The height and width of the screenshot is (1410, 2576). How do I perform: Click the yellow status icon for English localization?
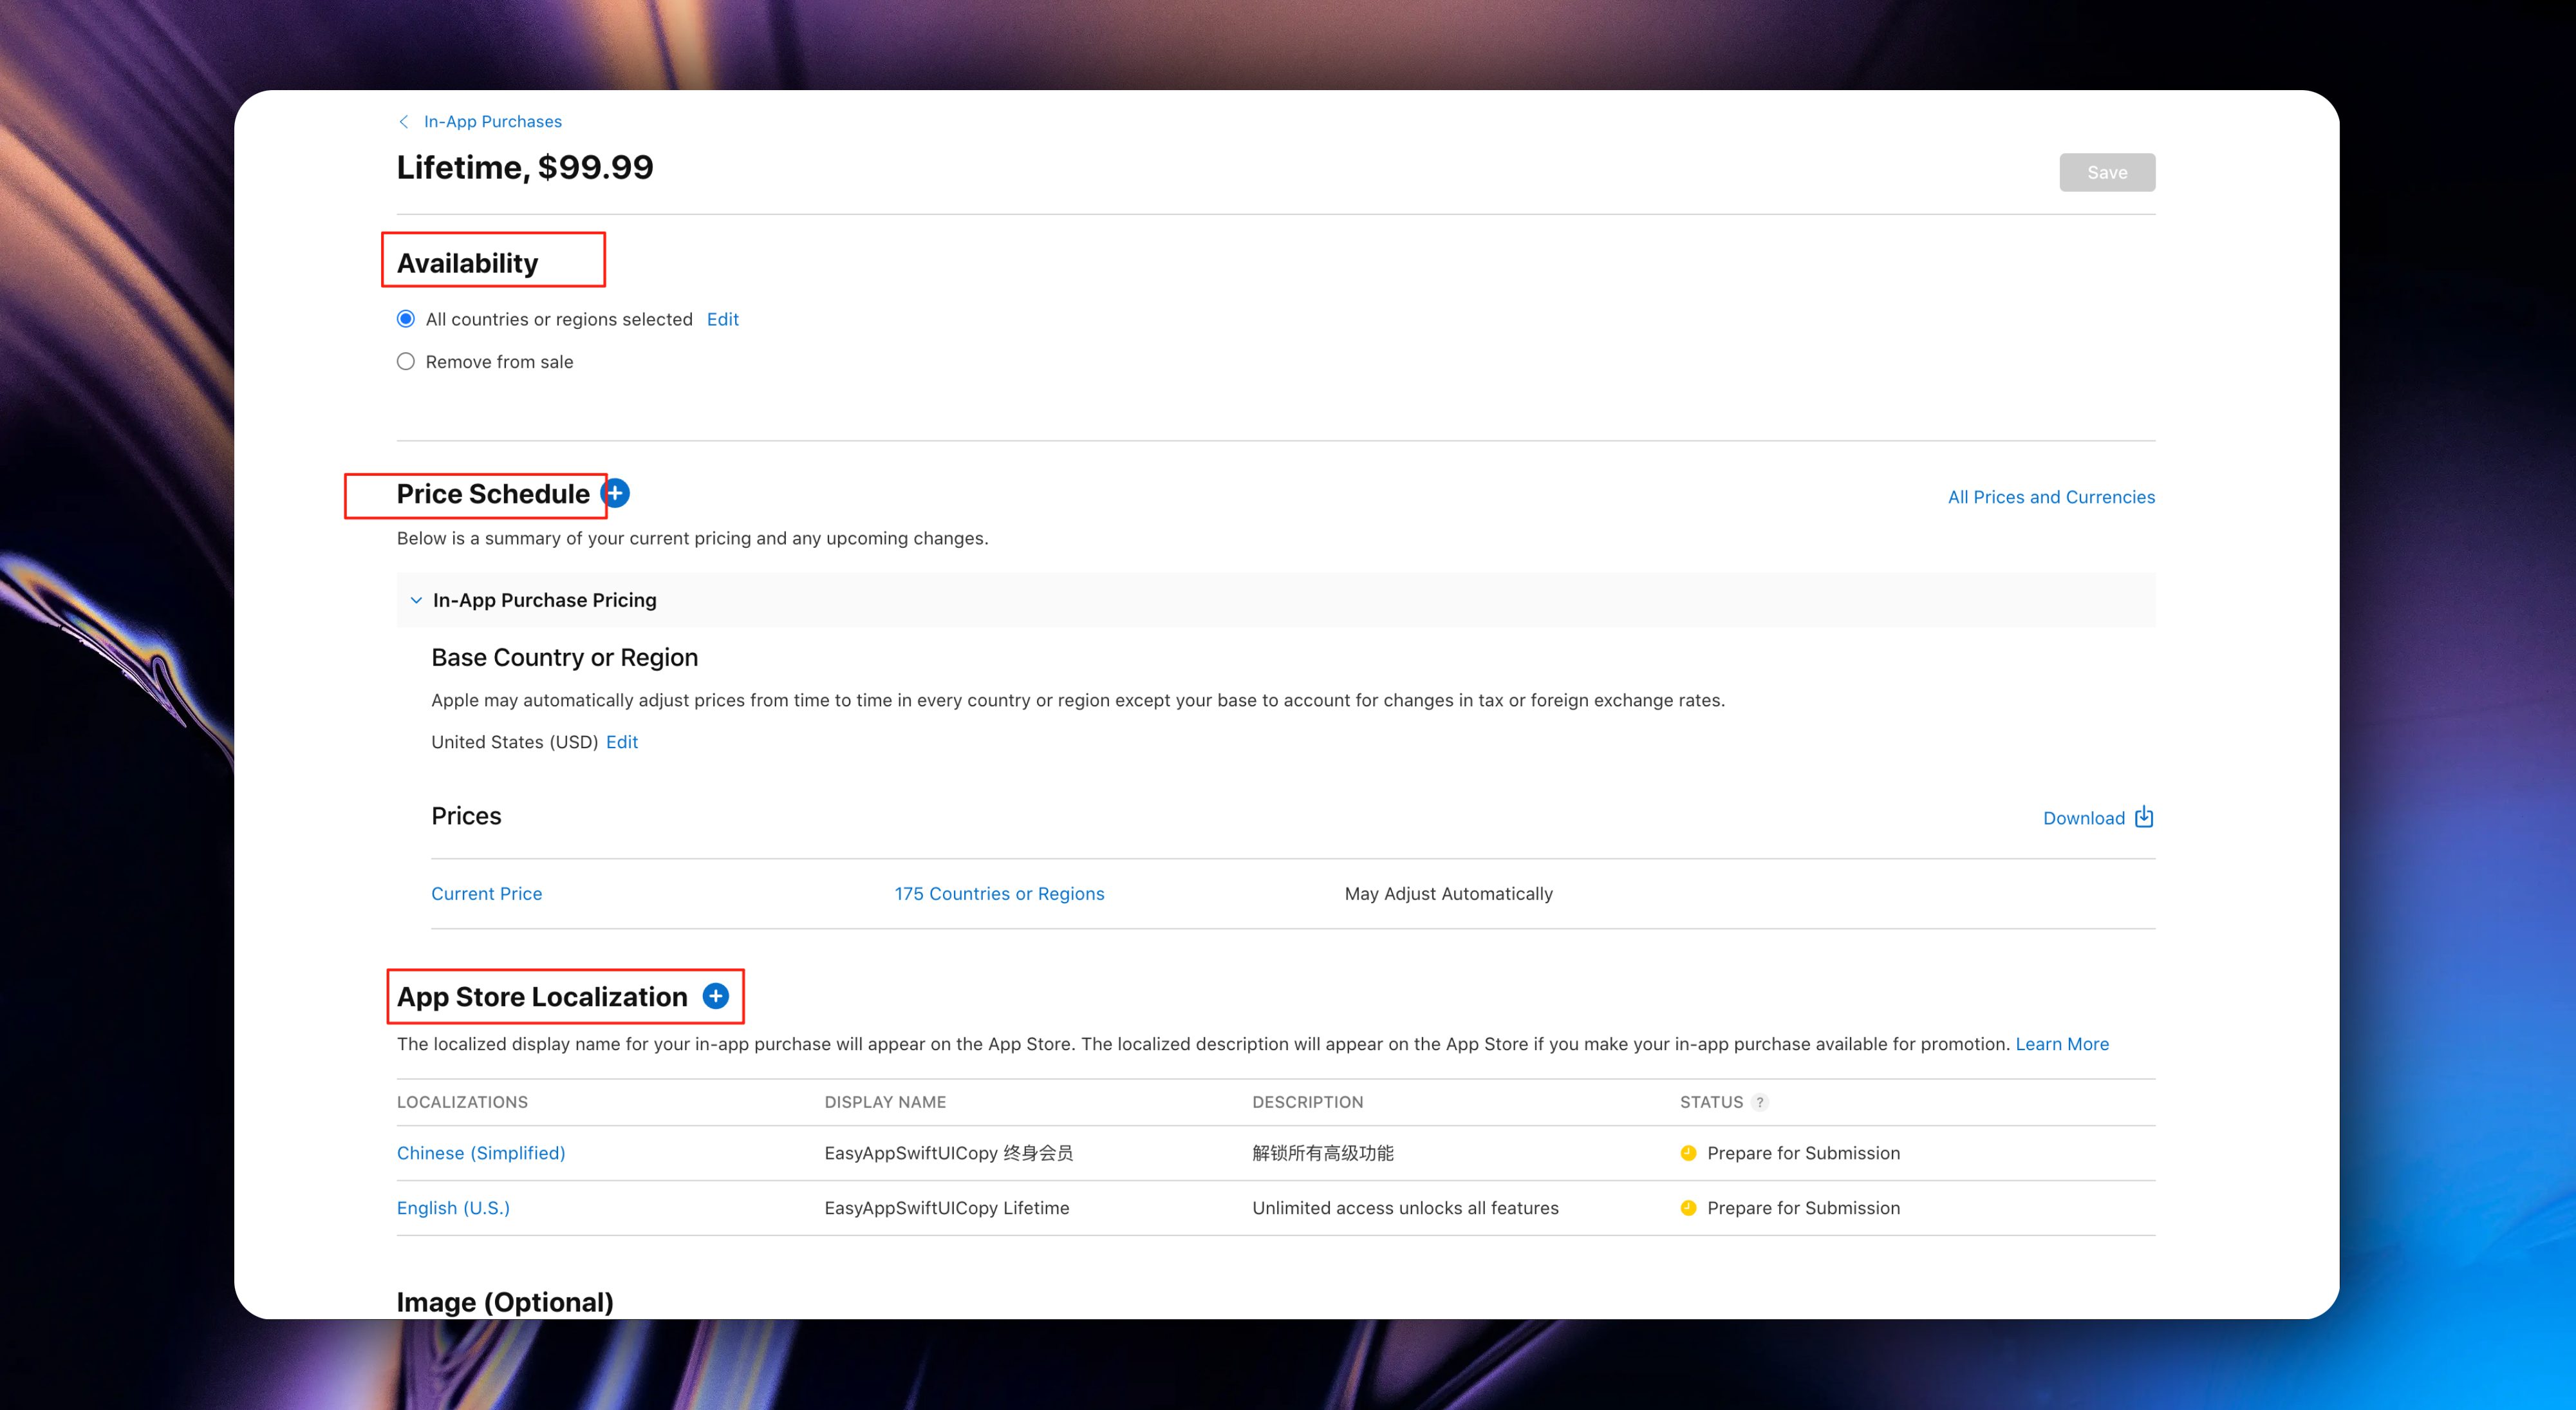tap(1688, 1208)
